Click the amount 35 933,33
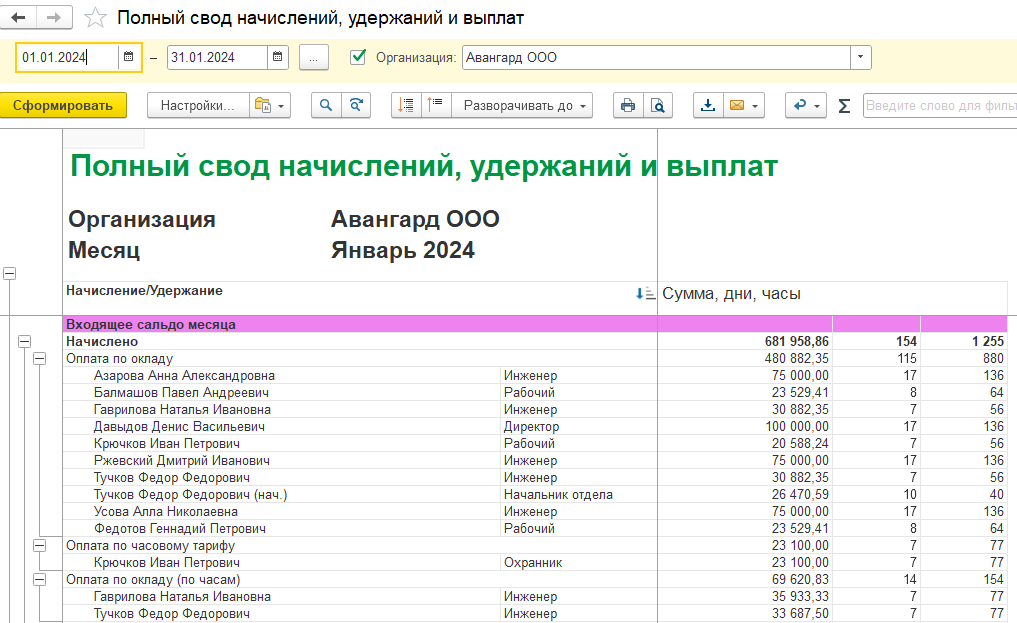Viewport: 1017px width, 623px height. tap(800, 596)
